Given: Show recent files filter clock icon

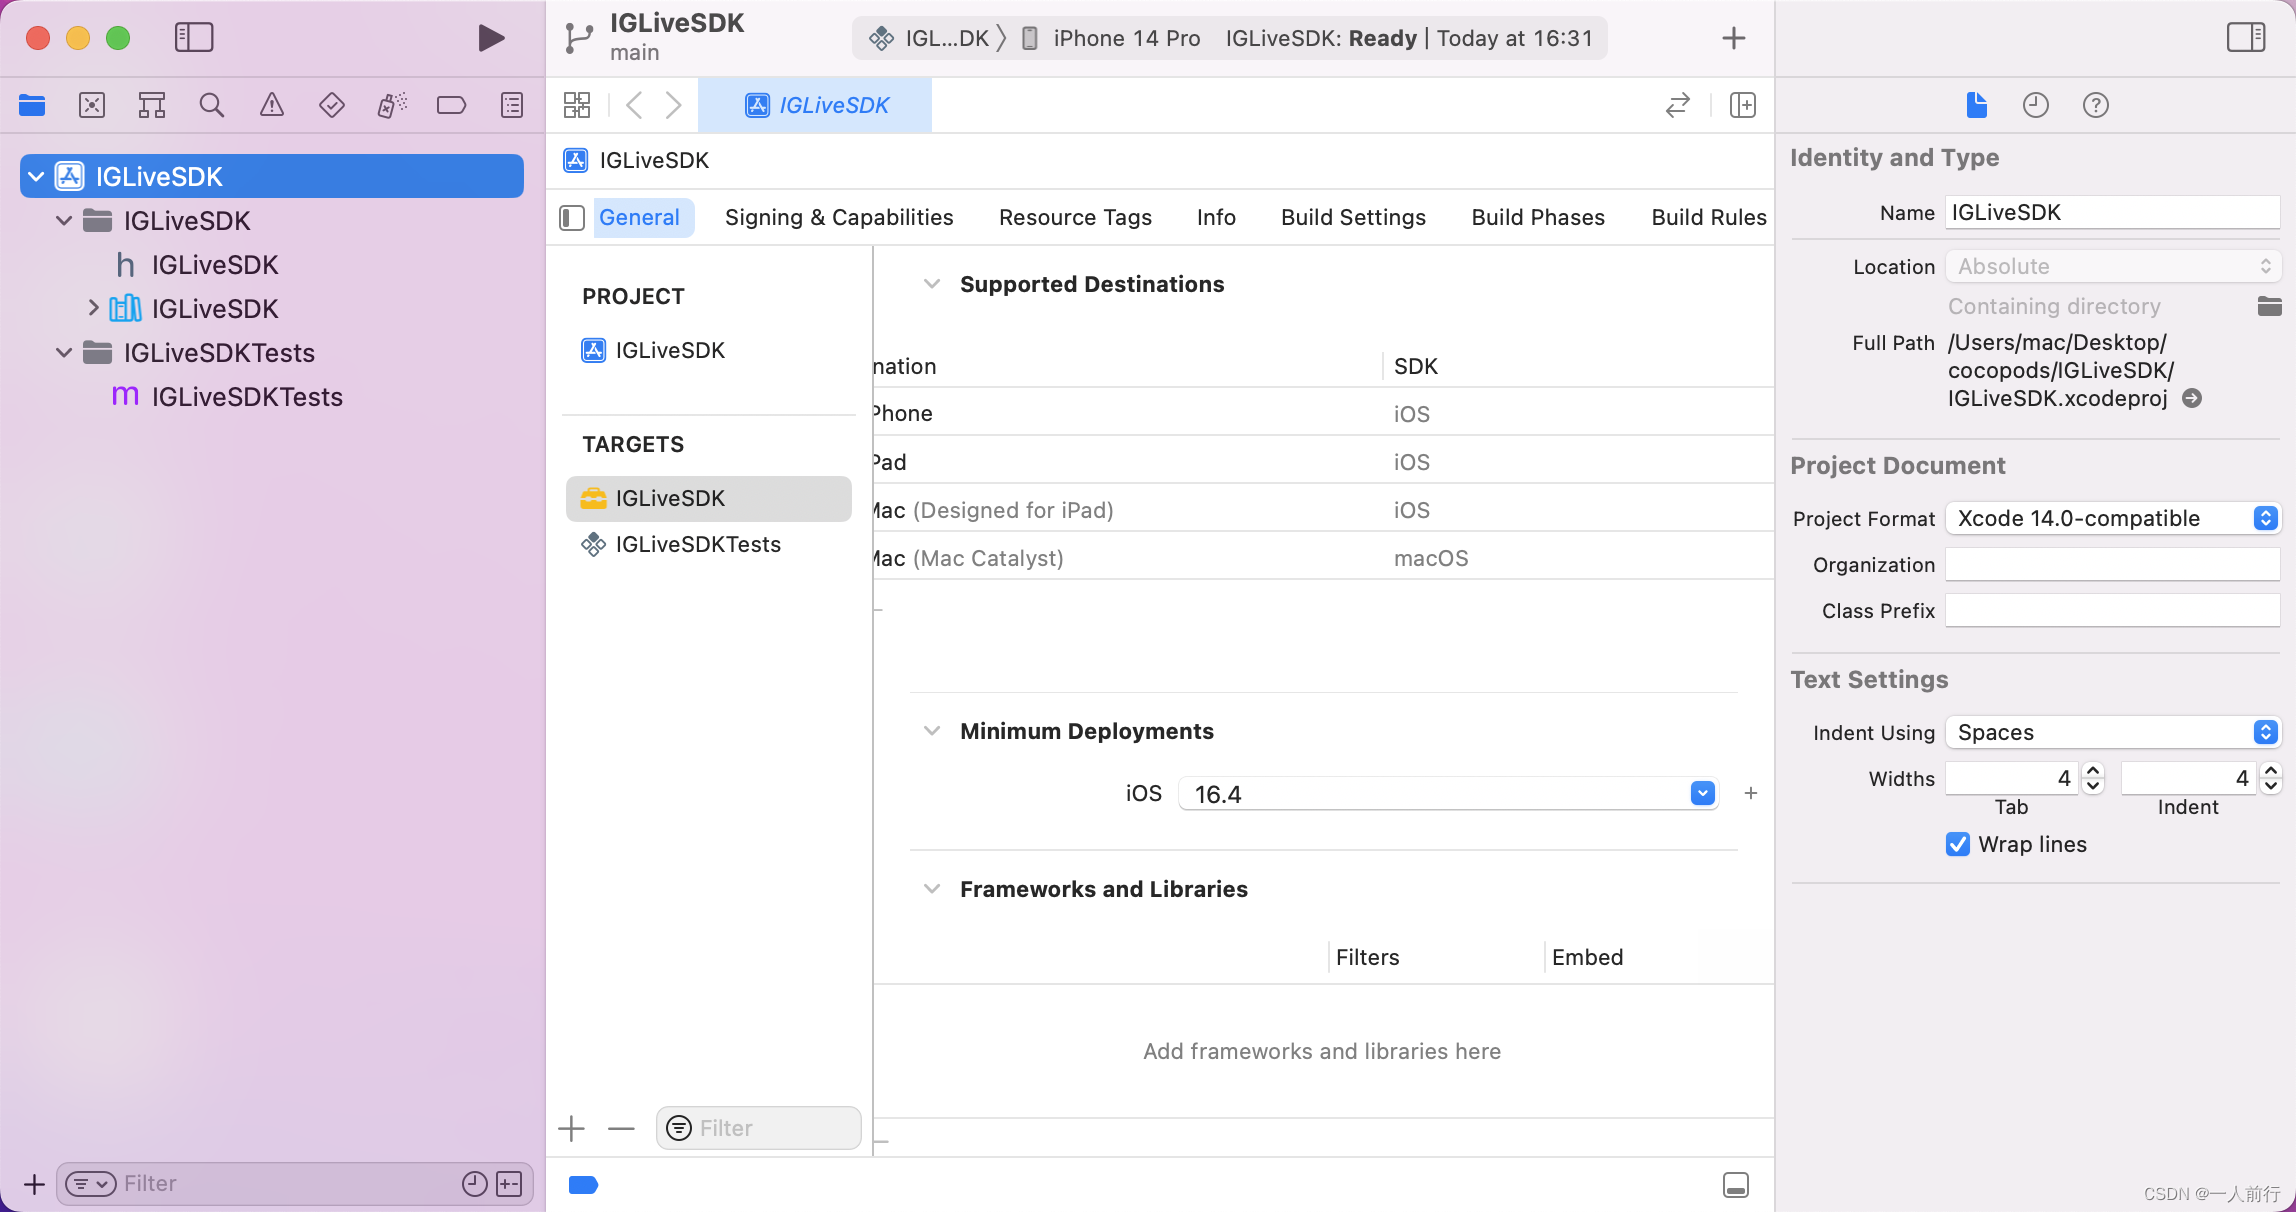Looking at the screenshot, I should pos(475,1184).
